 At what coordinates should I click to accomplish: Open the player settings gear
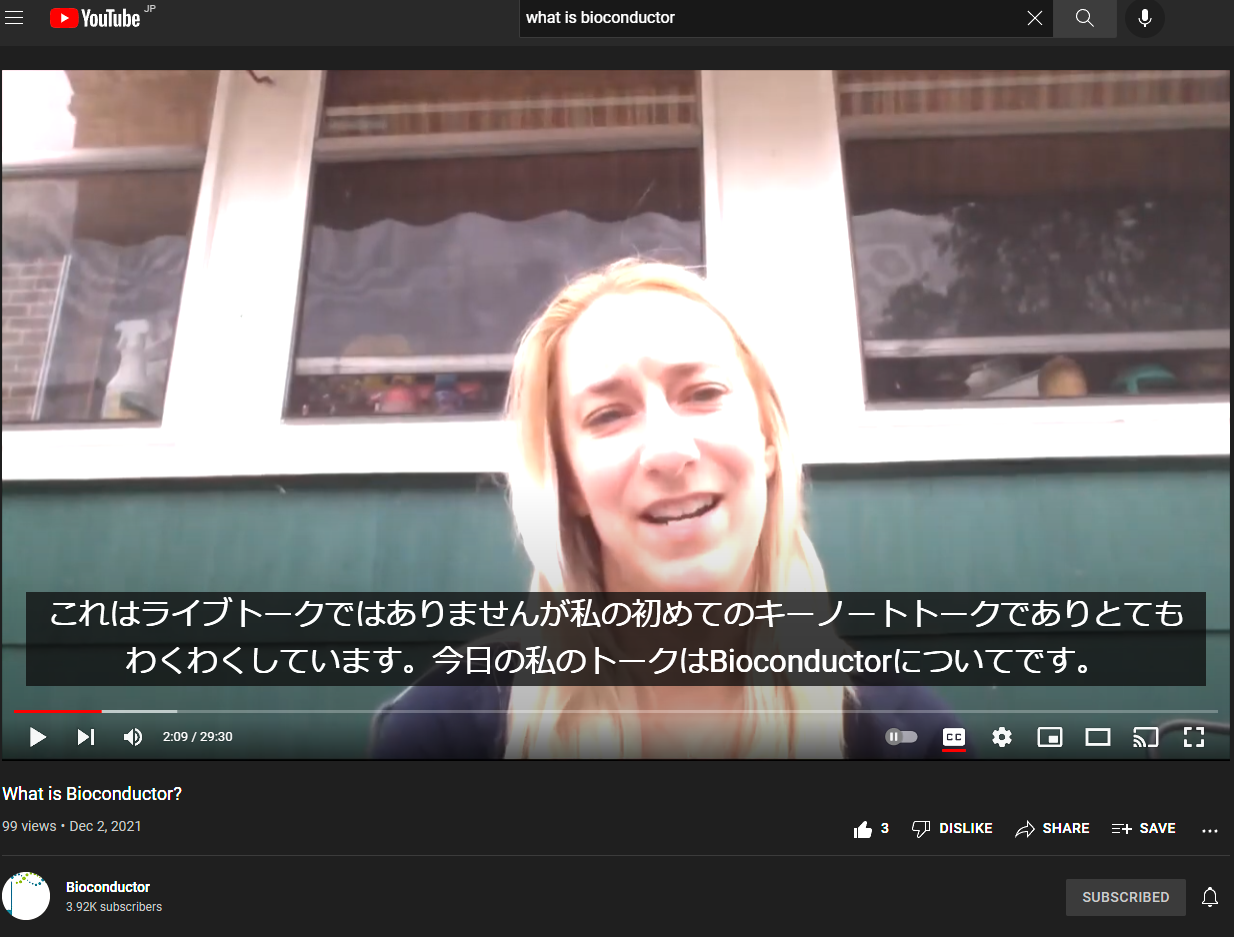coord(1002,737)
